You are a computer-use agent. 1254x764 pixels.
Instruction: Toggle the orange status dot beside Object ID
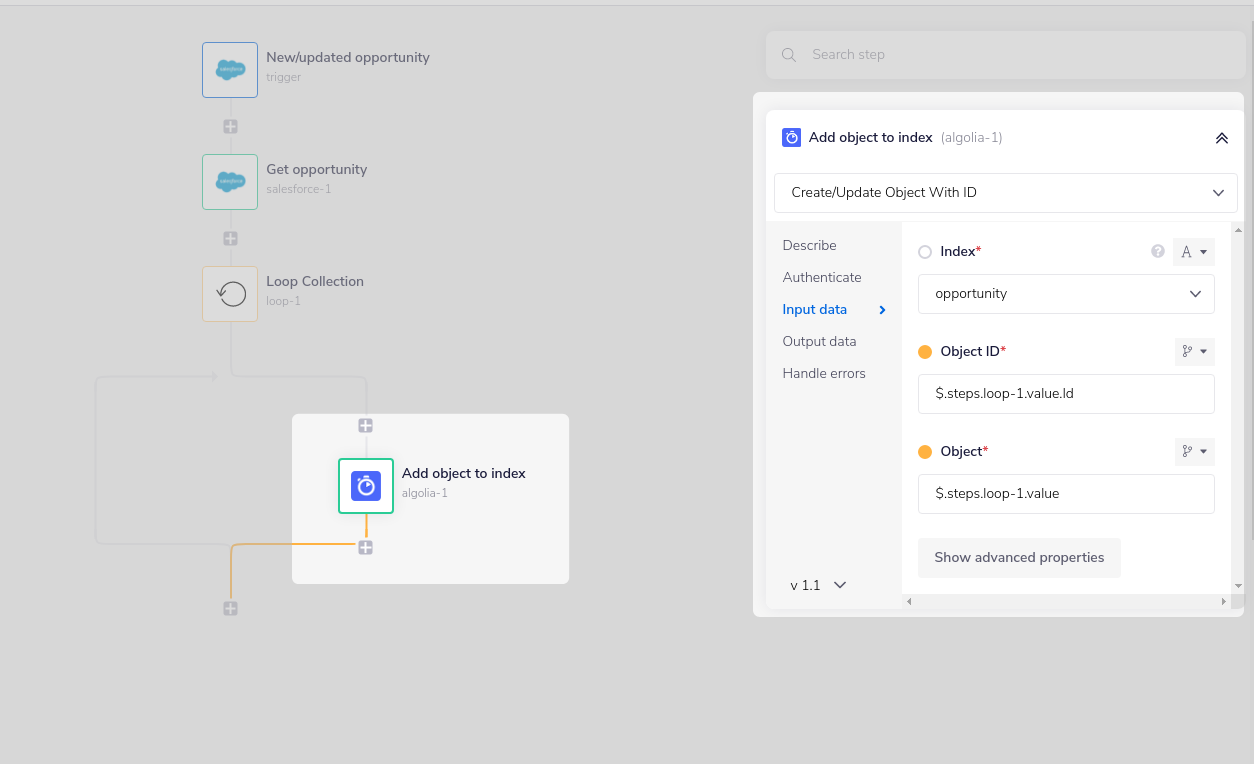coord(924,351)
